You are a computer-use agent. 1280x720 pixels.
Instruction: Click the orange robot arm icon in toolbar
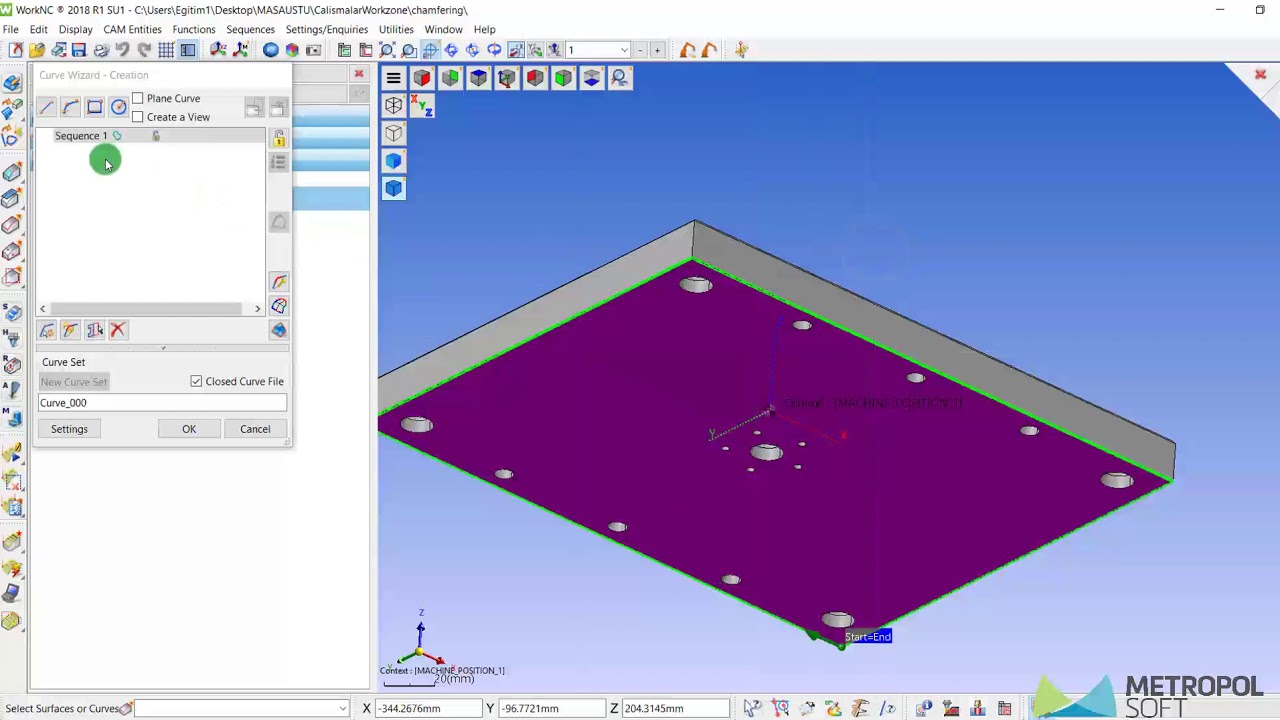(688, 50)
